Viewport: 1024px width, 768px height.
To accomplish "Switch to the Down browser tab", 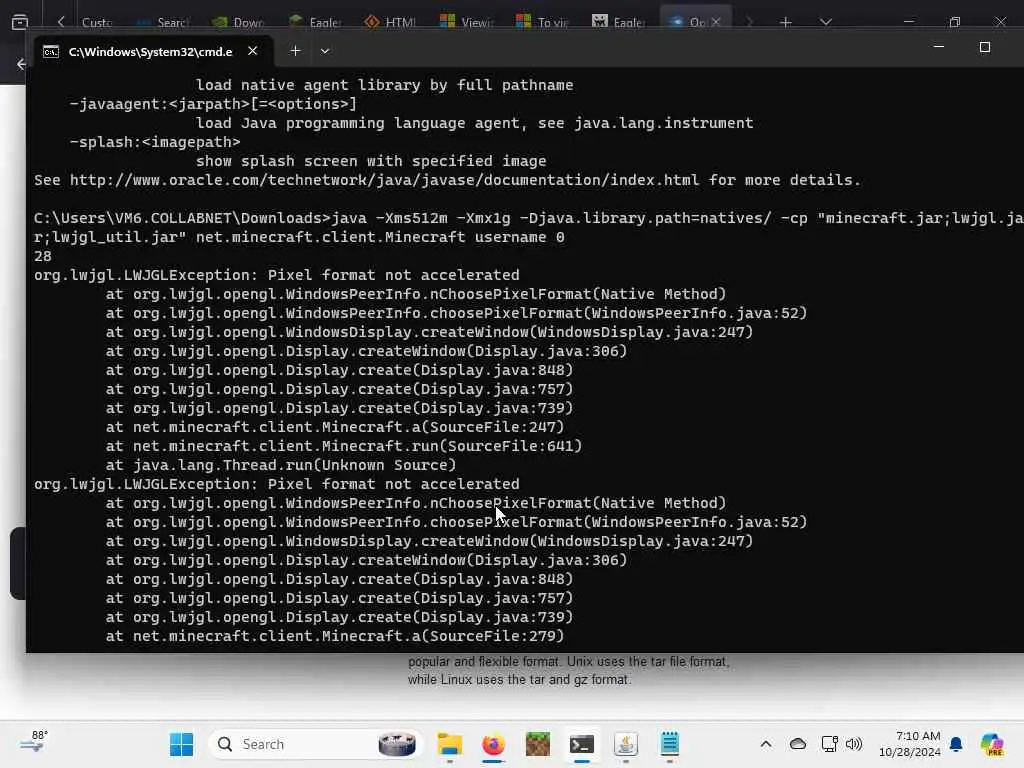I will tap(239, 22).
